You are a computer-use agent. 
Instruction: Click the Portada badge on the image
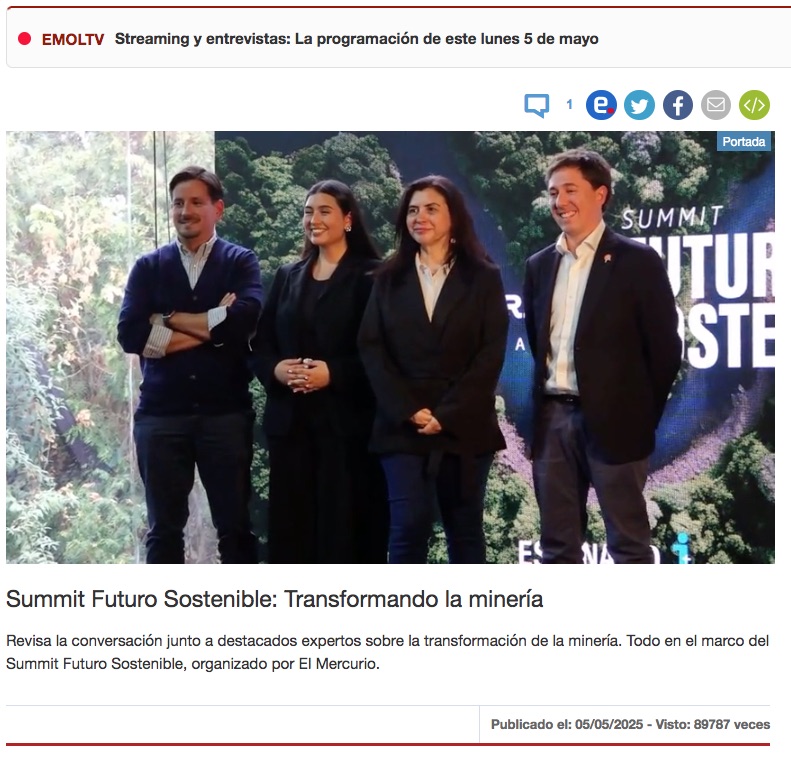point(744,142)
